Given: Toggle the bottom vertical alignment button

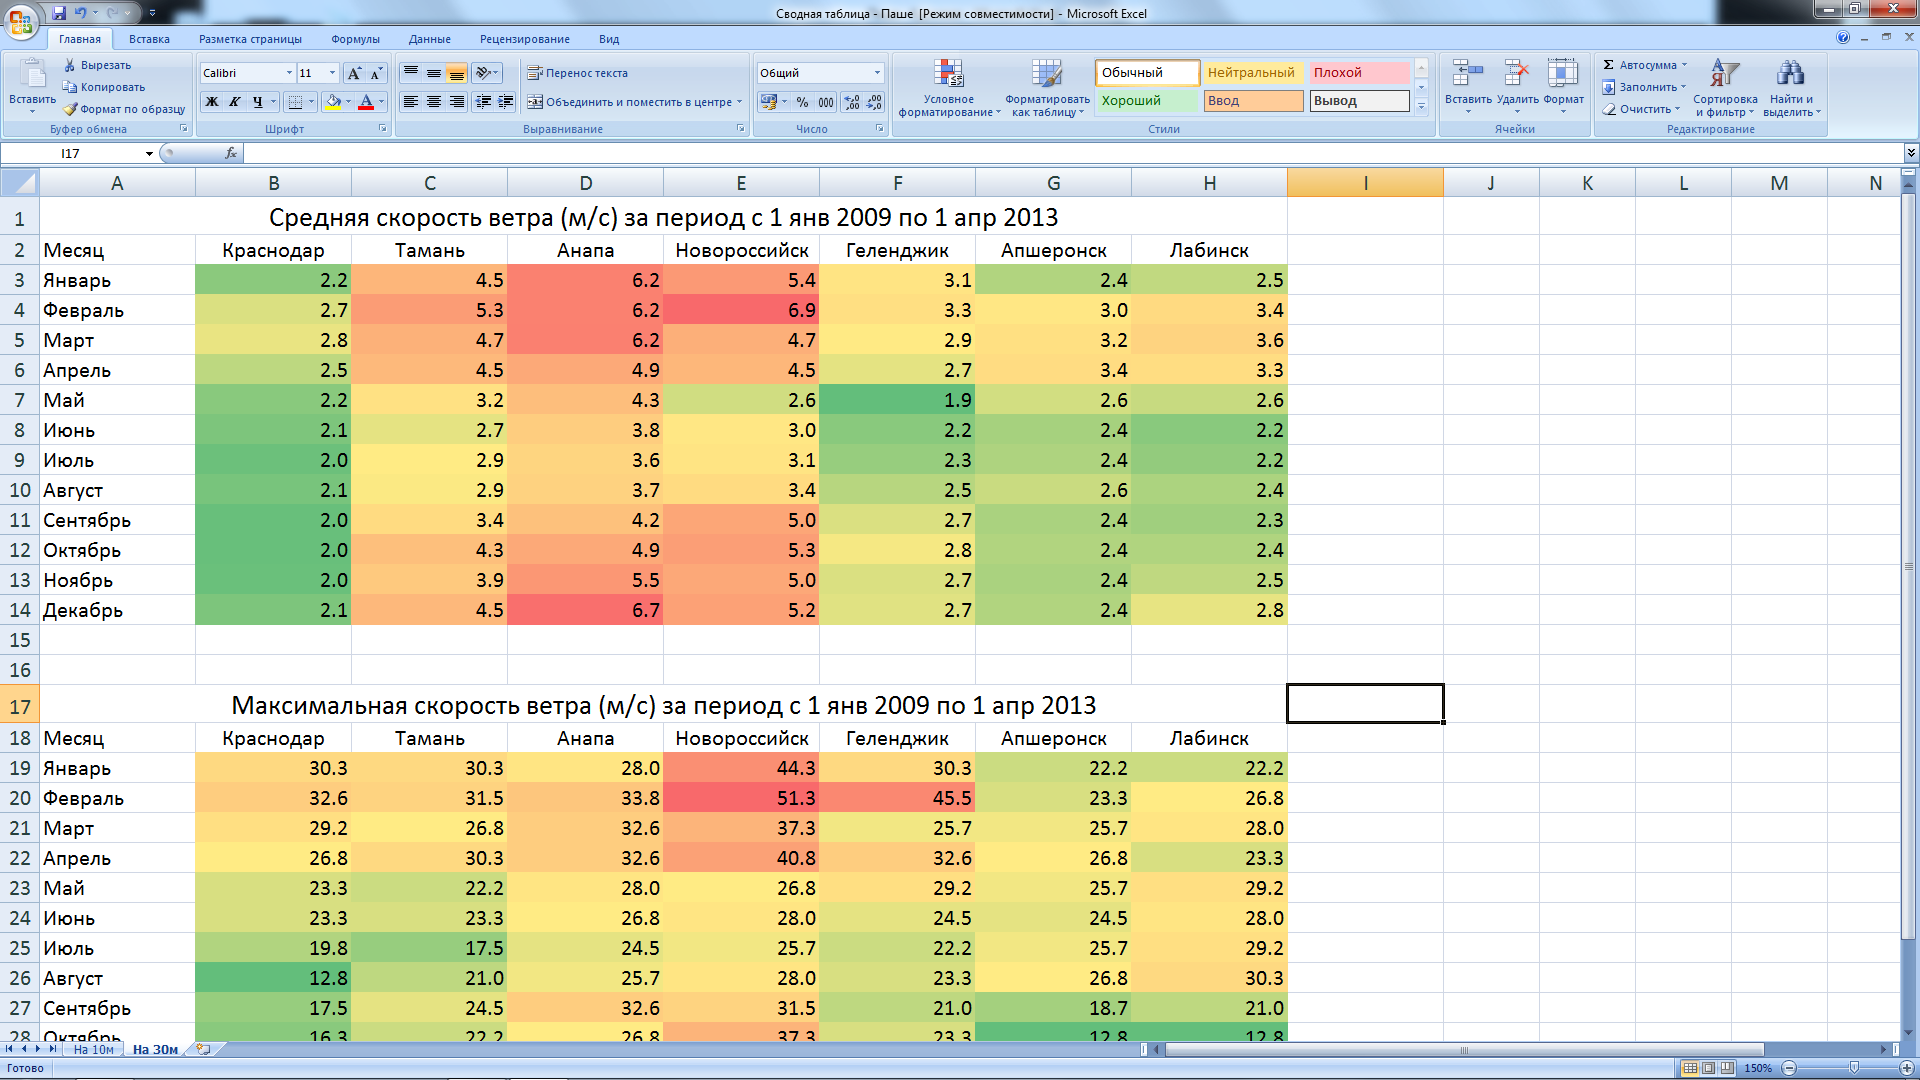Looking at the screenshot, I should pyautogui.click(x=456, y=73).
